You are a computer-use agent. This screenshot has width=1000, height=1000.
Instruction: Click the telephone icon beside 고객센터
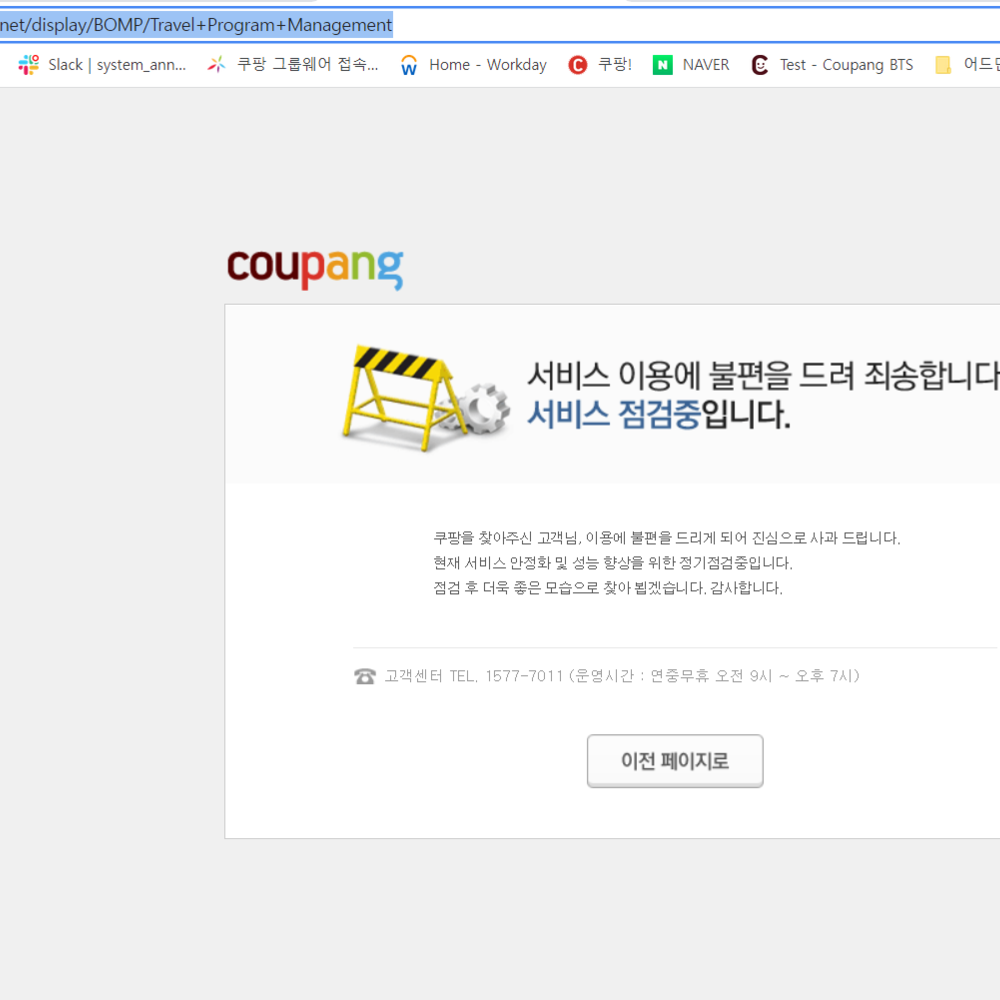click(x=364, y=676)
